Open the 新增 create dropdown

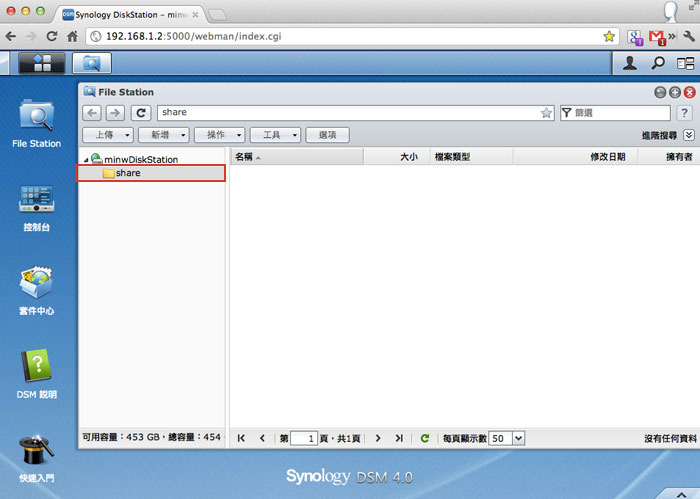click(x=164, y=135)
